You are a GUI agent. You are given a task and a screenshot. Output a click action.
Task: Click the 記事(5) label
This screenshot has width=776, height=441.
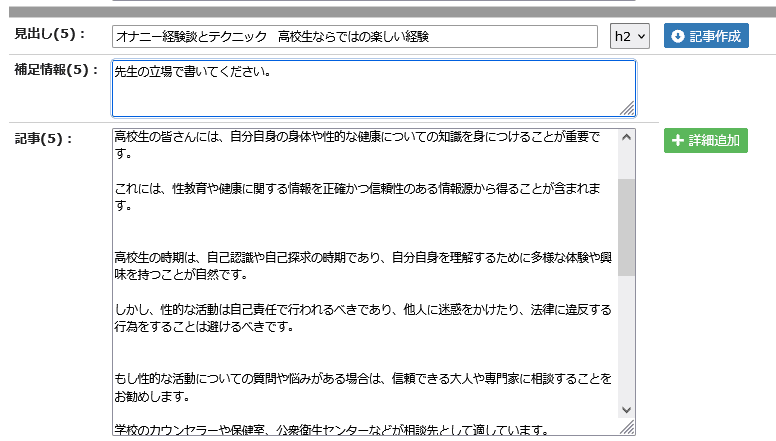pyautogui.click(x=43, y=139)
